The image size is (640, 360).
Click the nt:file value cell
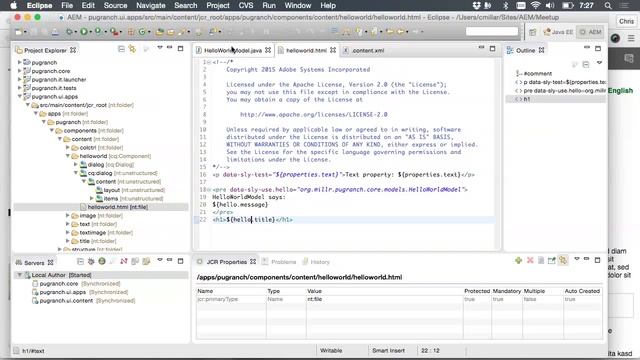tap(384, 299)
